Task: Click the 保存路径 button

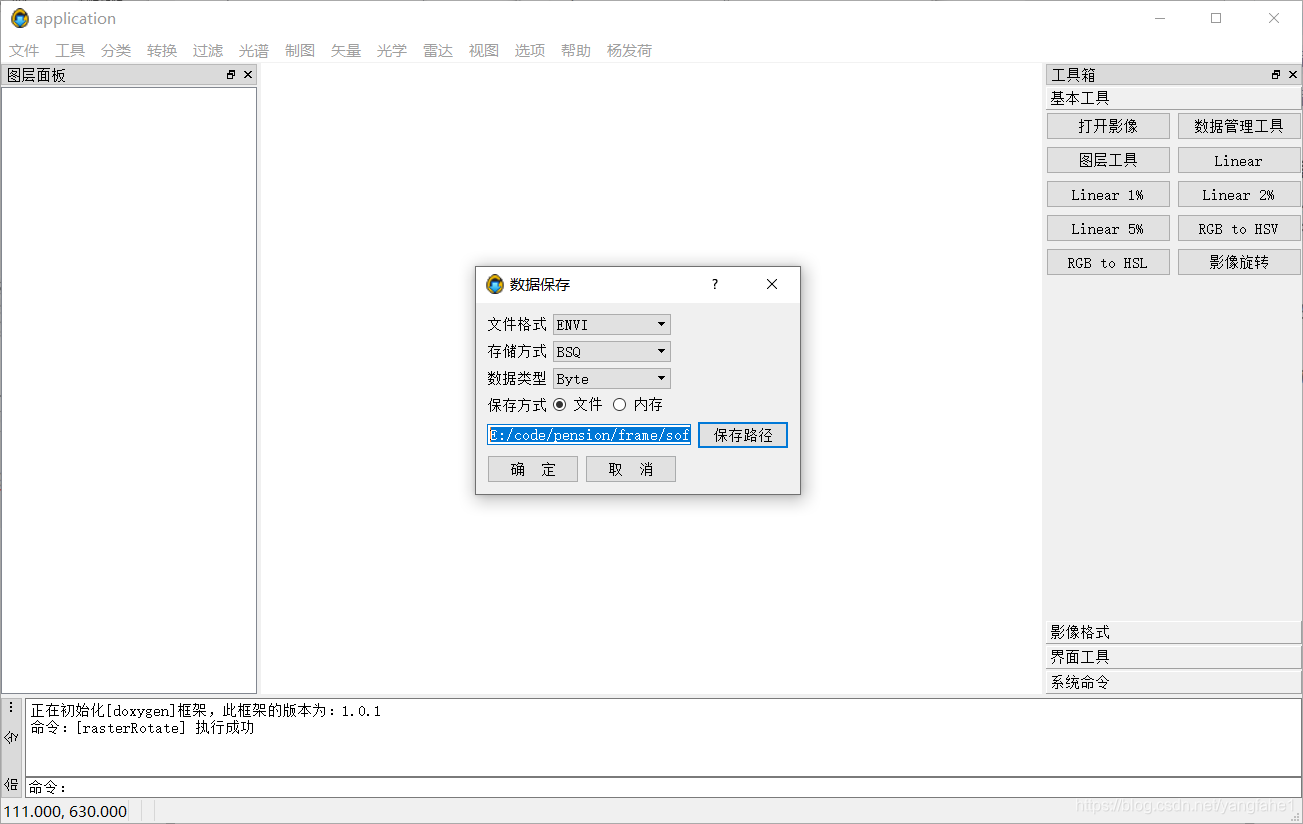Action: point(743,435)
